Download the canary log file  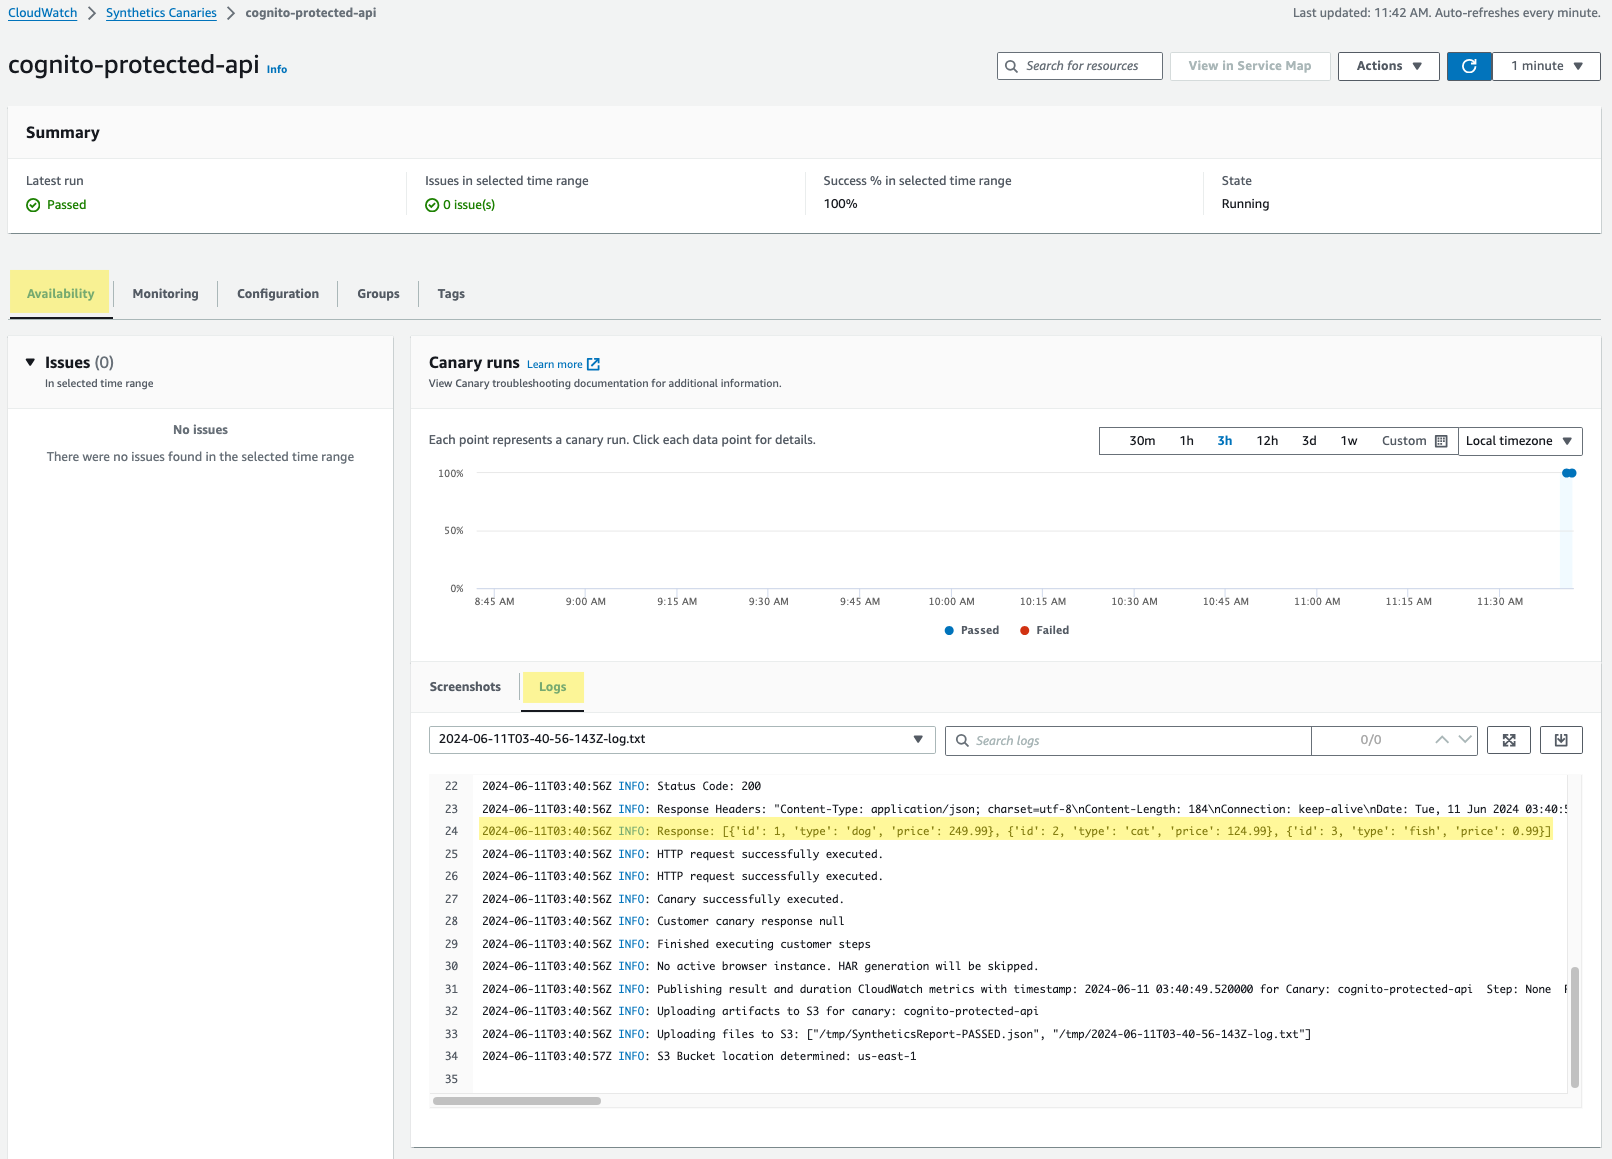coord(1560,740)
